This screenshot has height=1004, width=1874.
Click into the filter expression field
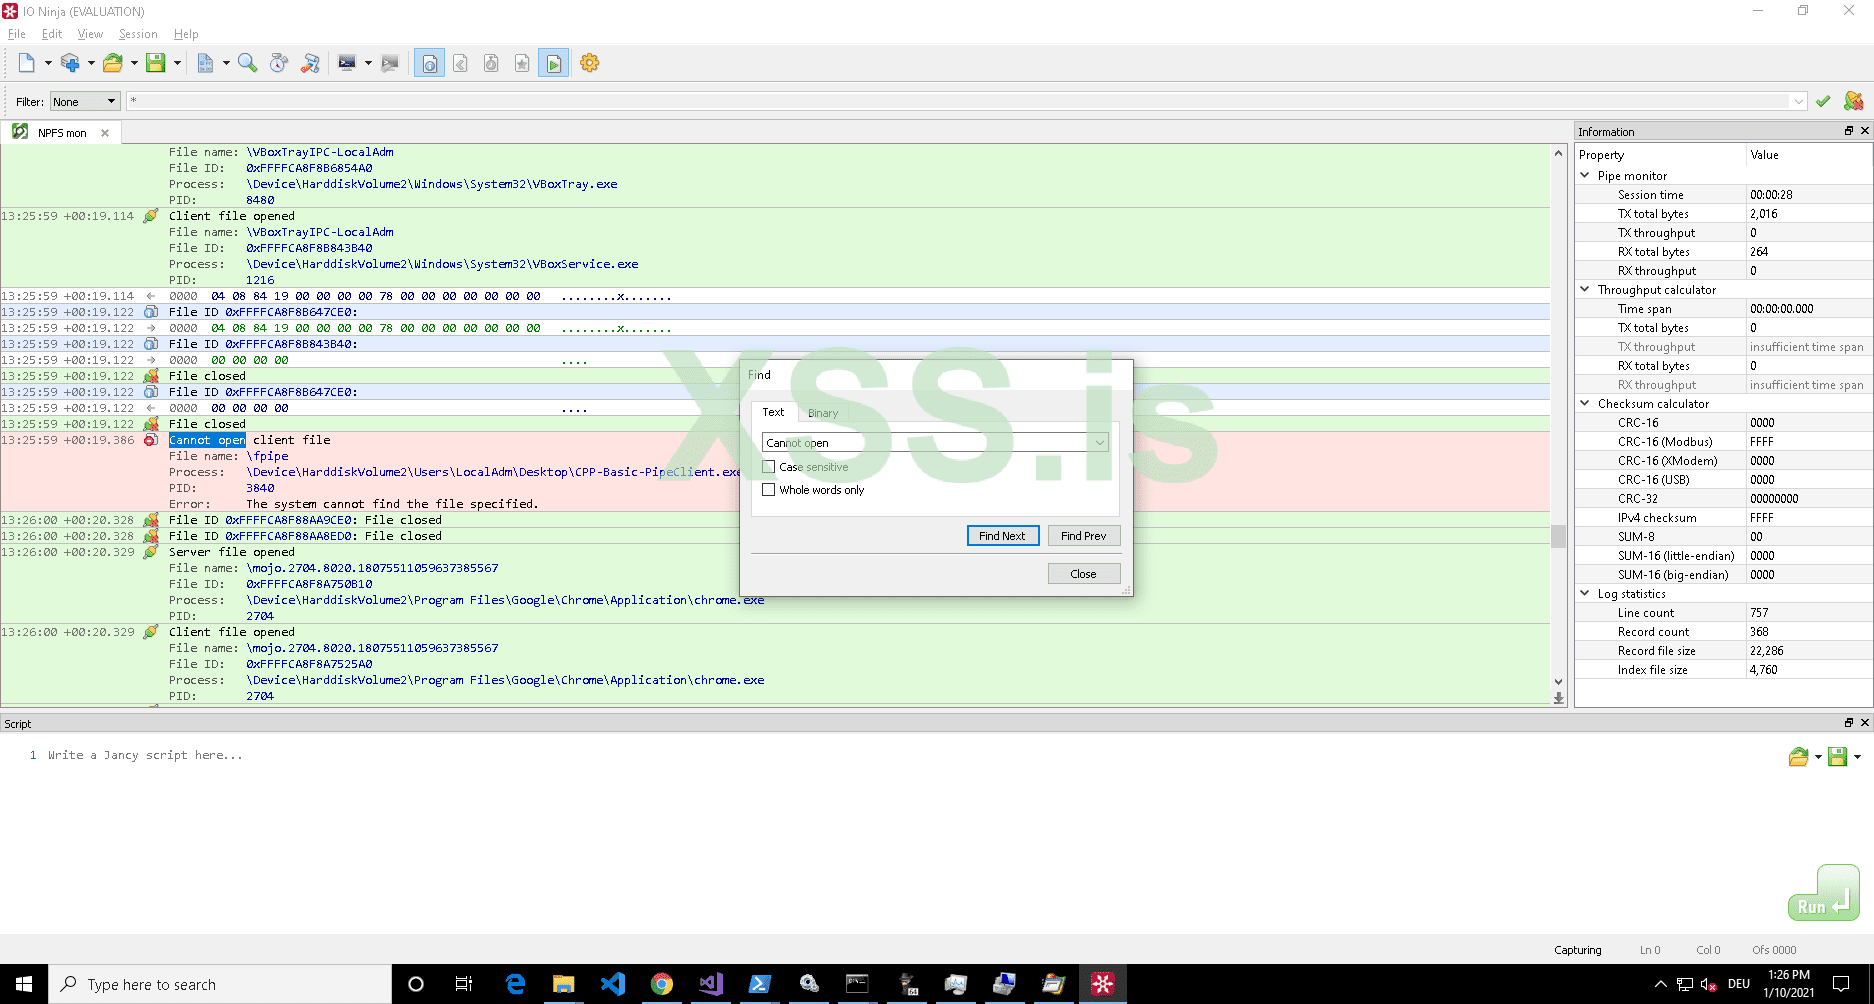[x=966, y=101]
